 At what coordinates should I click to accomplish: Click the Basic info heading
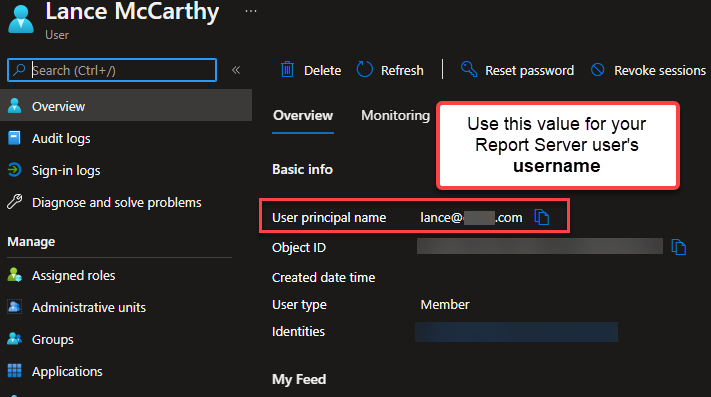point(302,169)
